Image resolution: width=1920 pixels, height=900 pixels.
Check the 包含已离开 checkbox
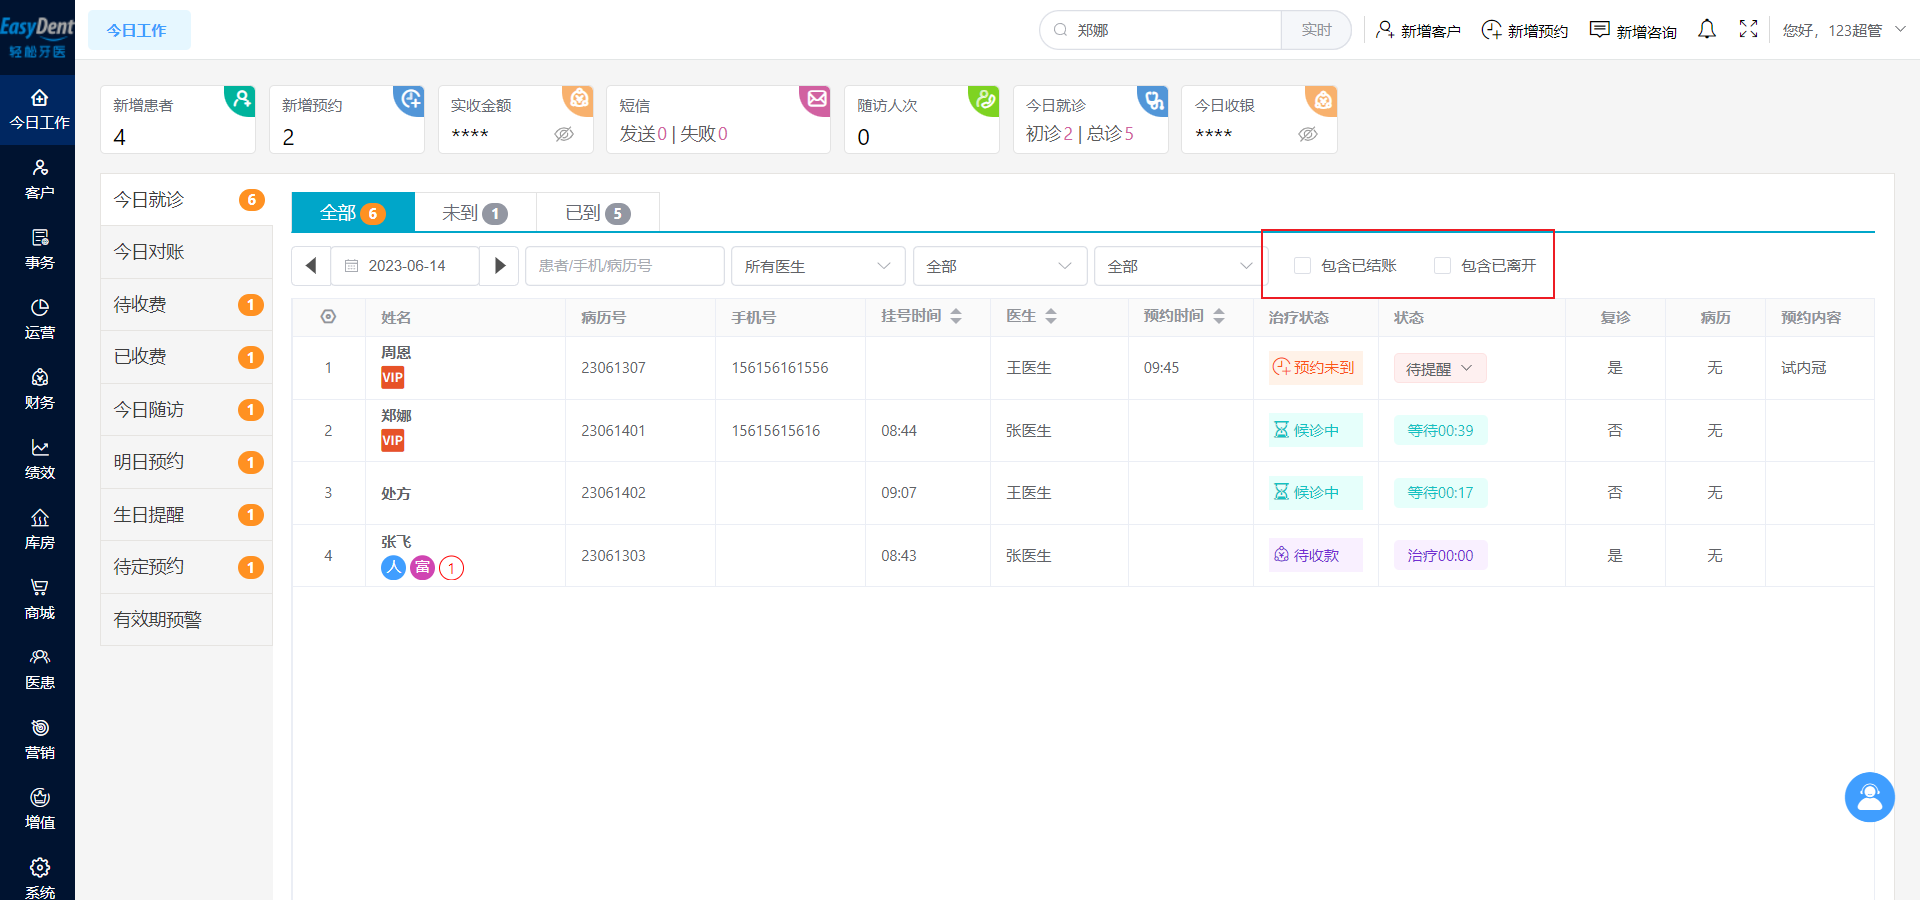[1442, 266]
